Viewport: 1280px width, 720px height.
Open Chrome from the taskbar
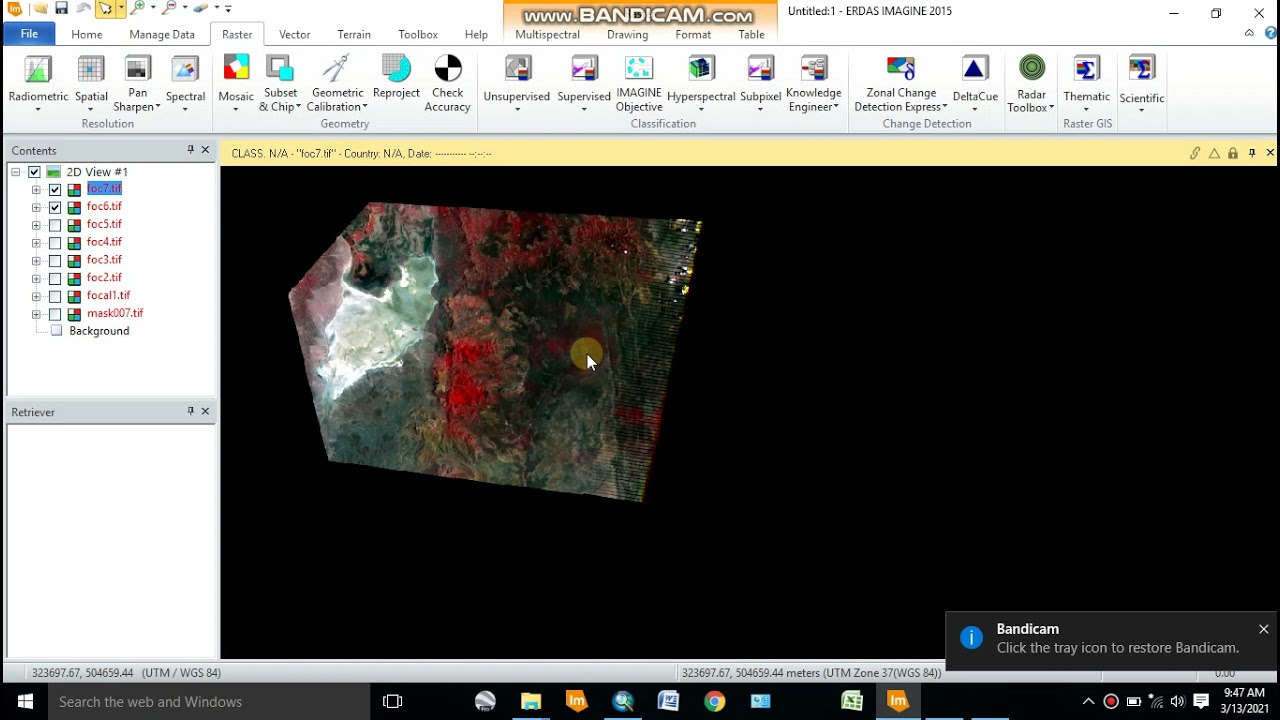pos(714,702)
